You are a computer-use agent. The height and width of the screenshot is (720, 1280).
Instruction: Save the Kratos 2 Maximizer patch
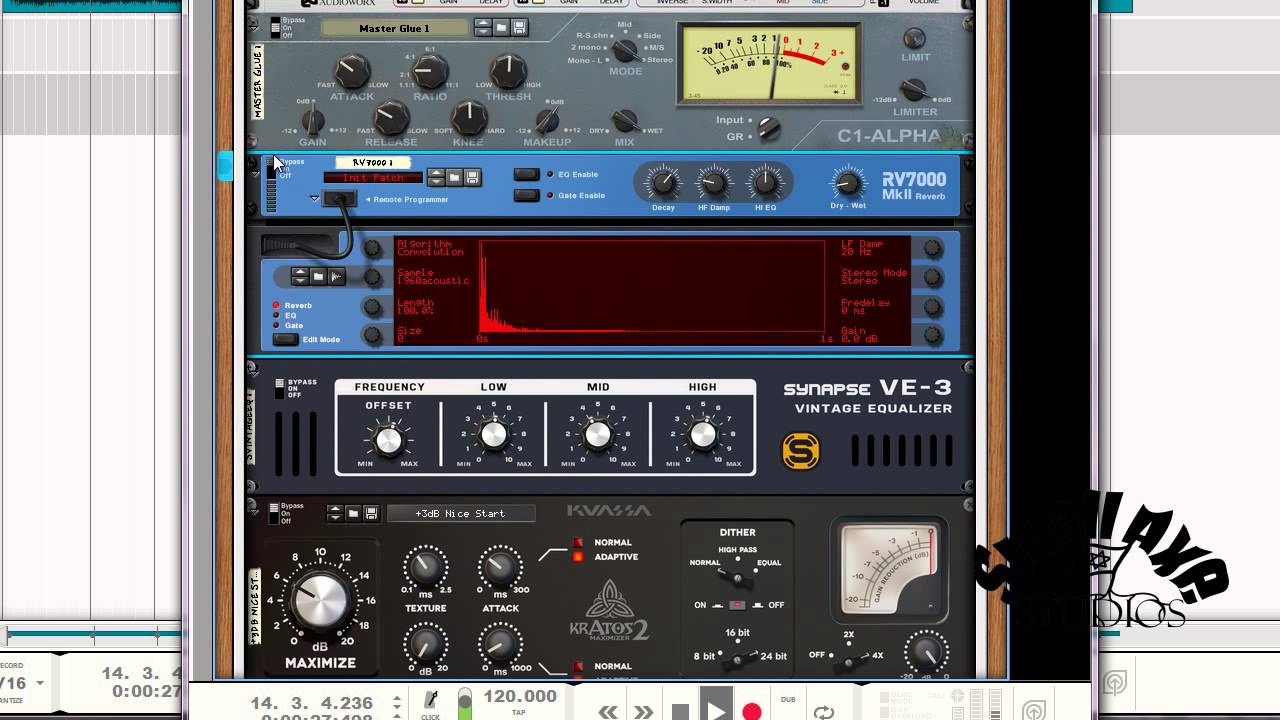tap(371, 513)
